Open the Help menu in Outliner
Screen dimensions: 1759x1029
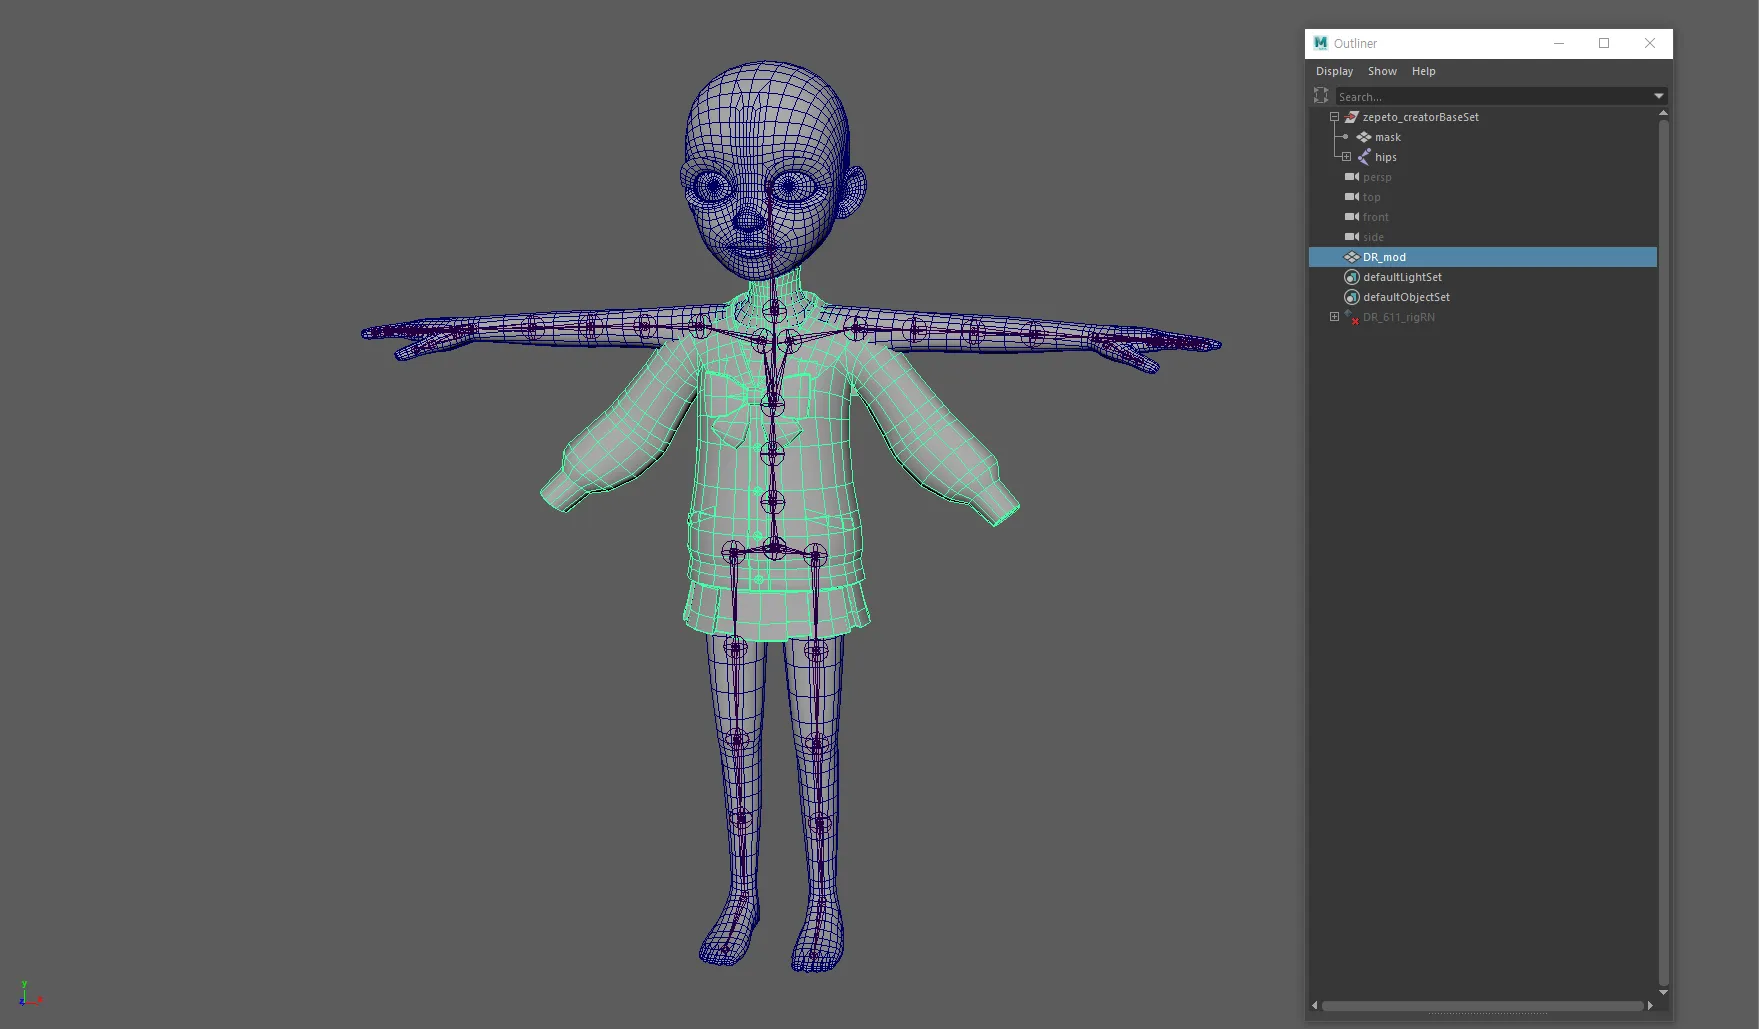click(x=1423, y=71)
